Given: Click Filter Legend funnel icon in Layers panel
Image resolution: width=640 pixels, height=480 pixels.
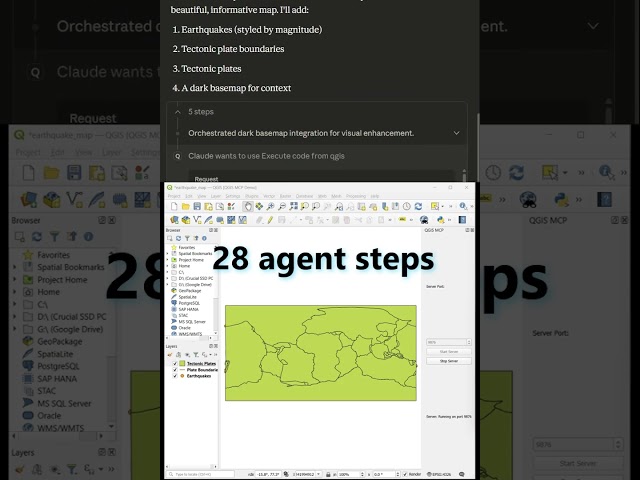Looking at the screenshot, I should pos(196,355).
